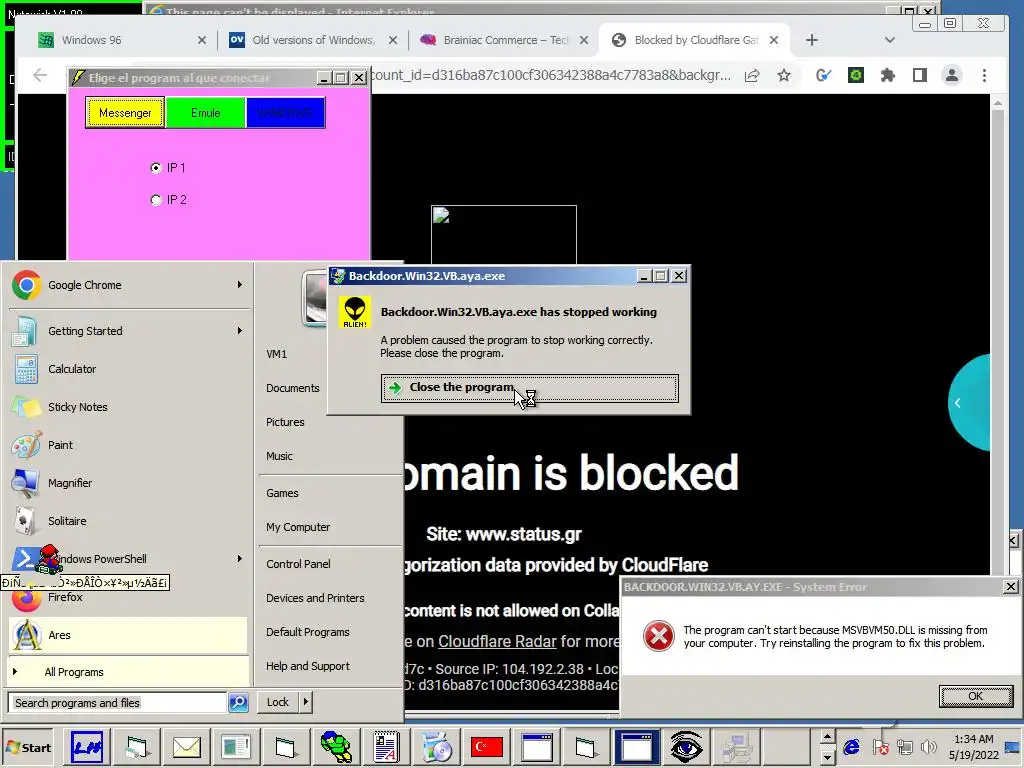Viewport: 1024px width, 768px height.
Task: Open the envelope mail taskbar icon
Action: (187, 747)
